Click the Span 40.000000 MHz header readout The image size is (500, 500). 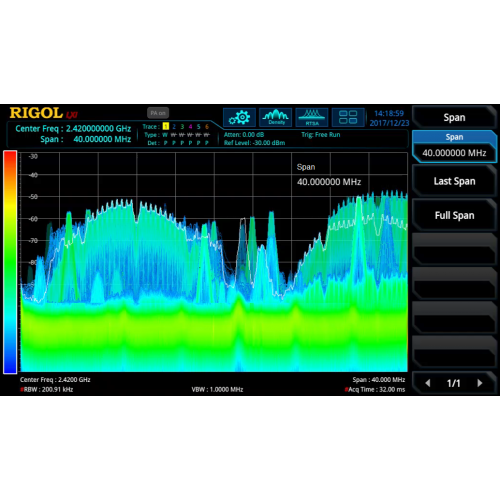[x=85, y=139]
